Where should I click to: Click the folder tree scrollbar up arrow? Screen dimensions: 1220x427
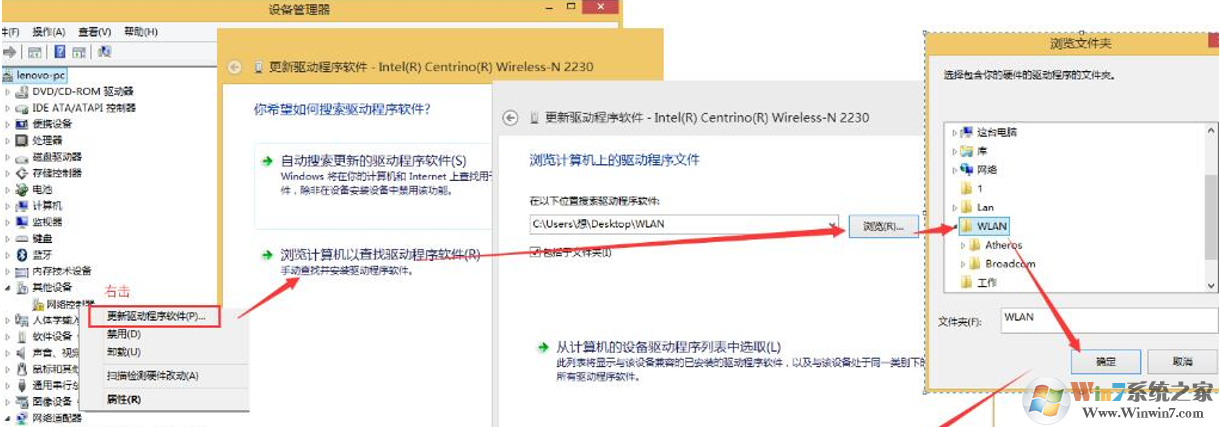pos(1212,132)
